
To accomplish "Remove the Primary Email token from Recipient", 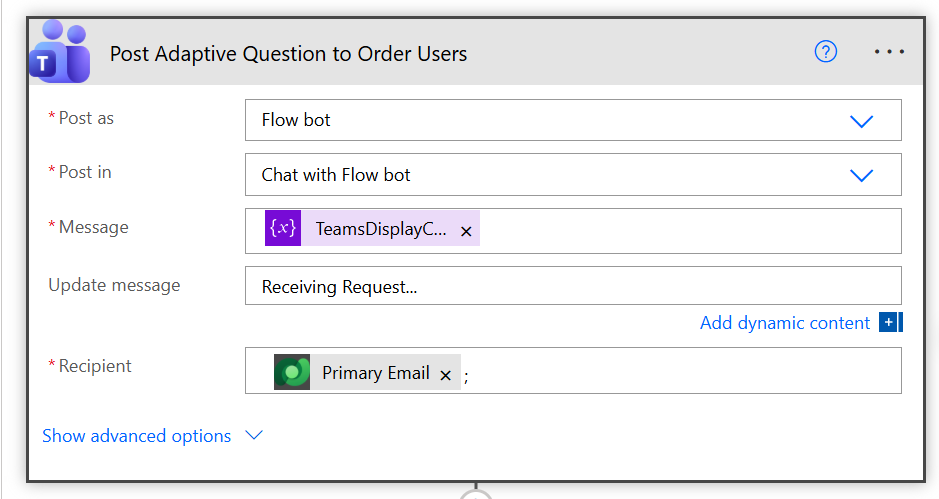I will pyautogui.click(x=446, y=375).
